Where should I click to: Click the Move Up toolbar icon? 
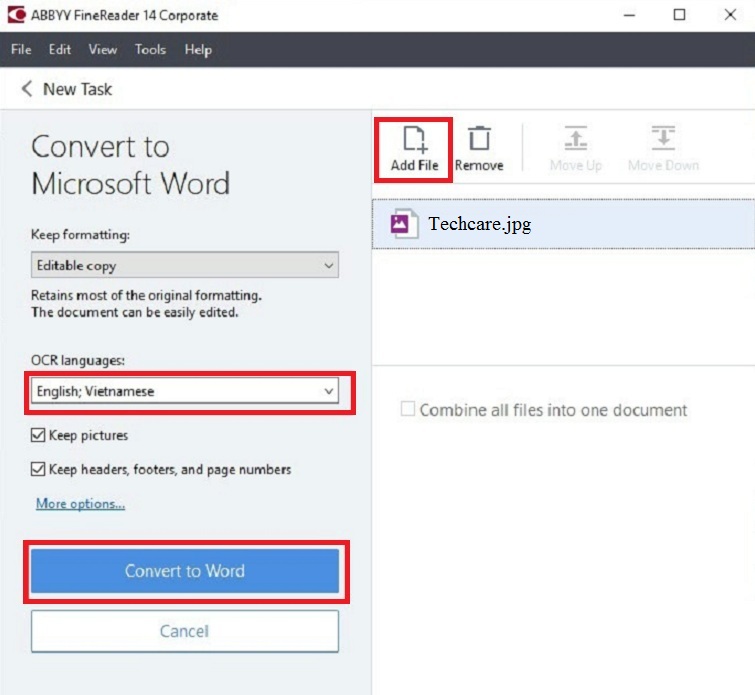pyautogui.click(x=575, y=140)
